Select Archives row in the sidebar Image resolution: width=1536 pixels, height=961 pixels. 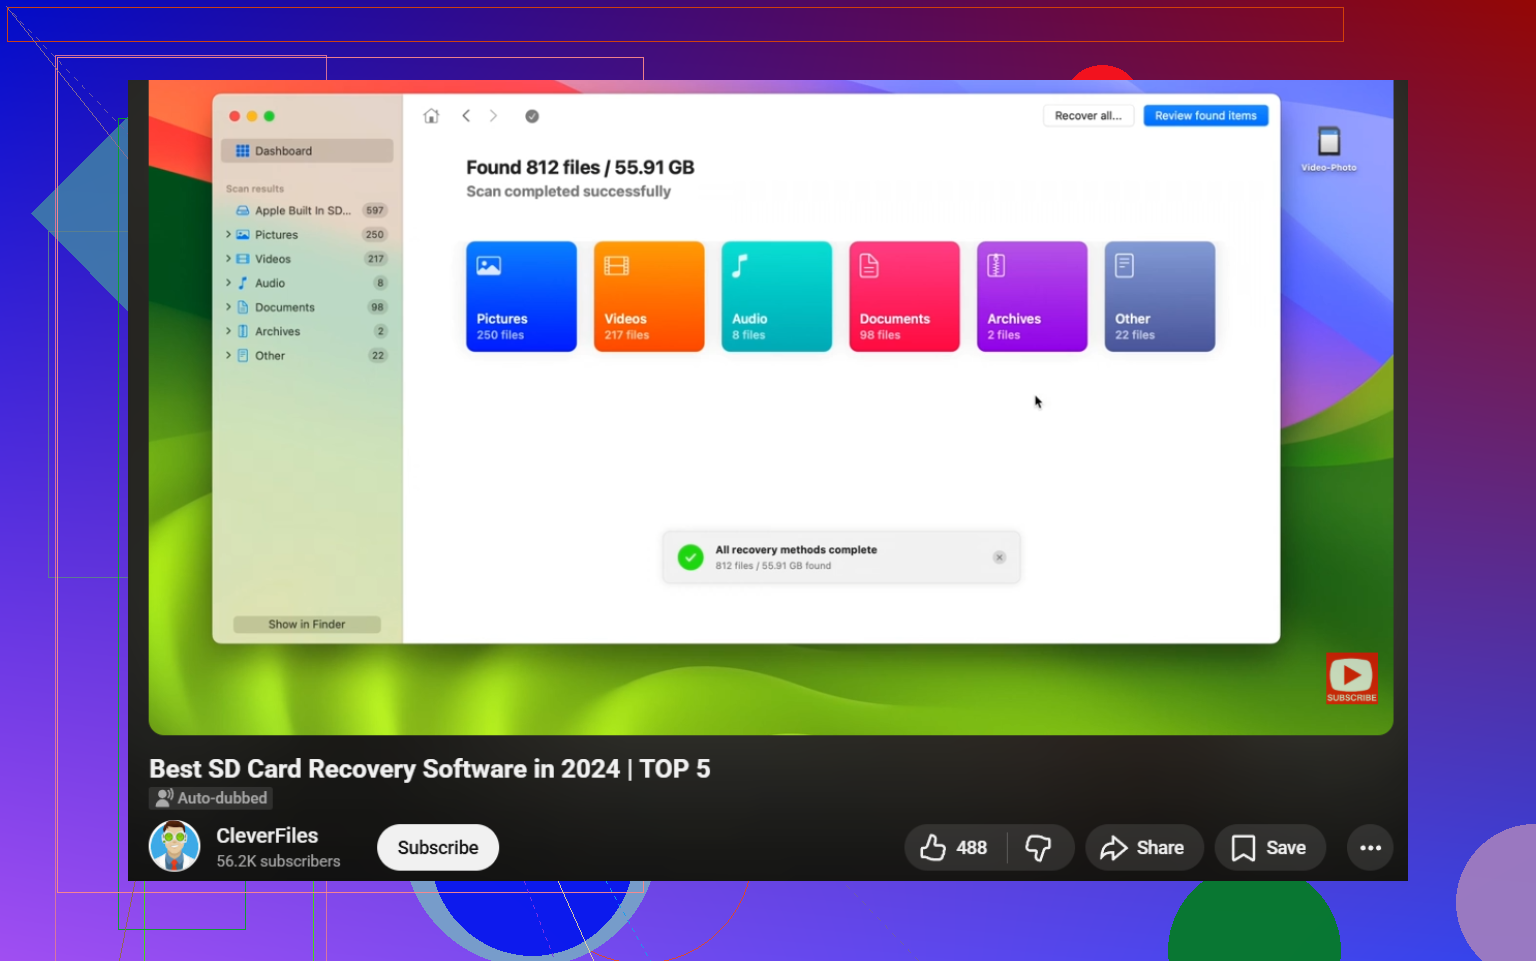coord(306,331)
